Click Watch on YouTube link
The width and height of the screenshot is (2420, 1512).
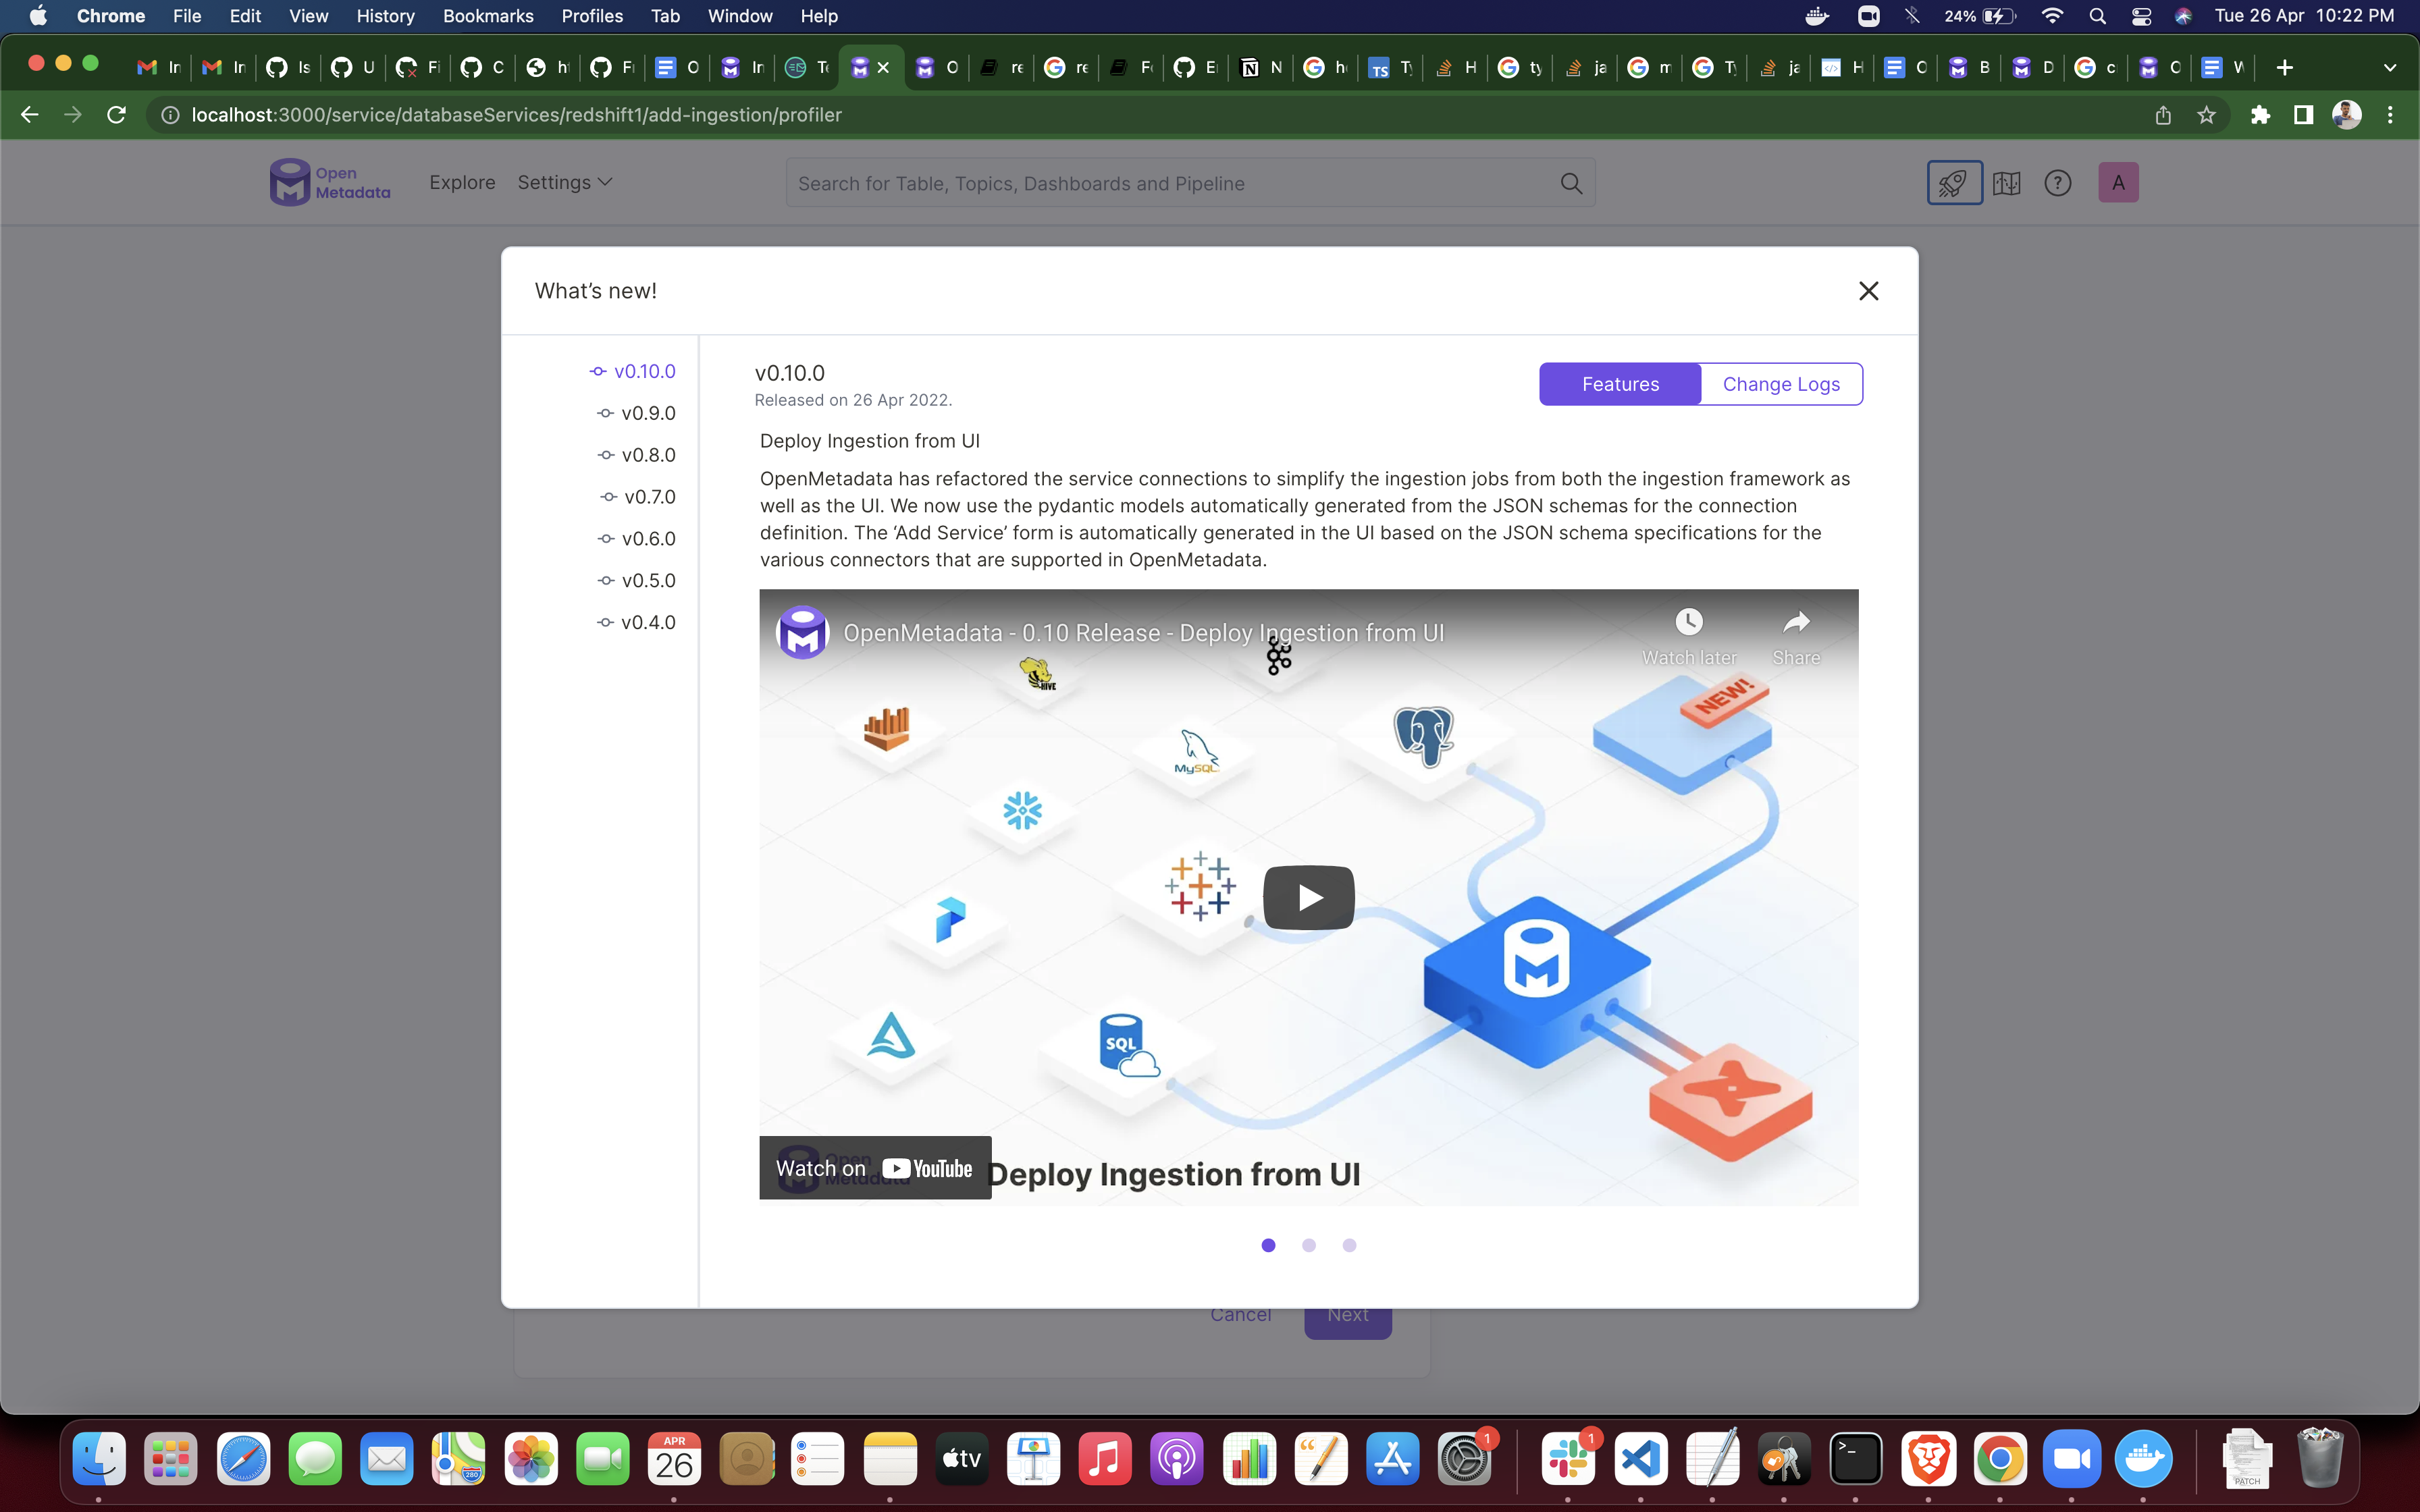click(874, 1168)
